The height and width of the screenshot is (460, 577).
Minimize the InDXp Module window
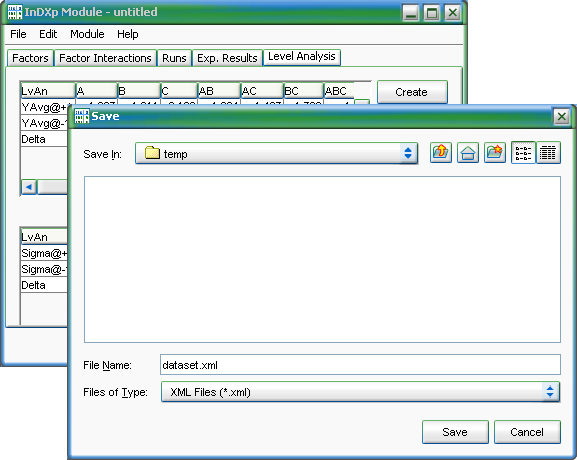coord(410,13)
